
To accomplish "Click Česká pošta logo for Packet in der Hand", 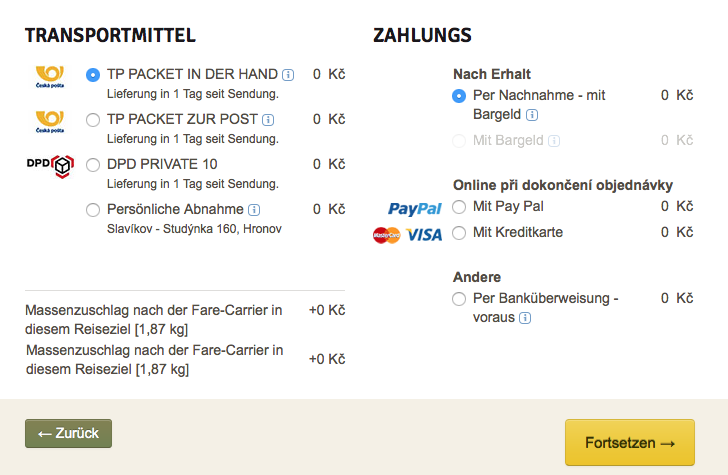I will pos(49,78).
